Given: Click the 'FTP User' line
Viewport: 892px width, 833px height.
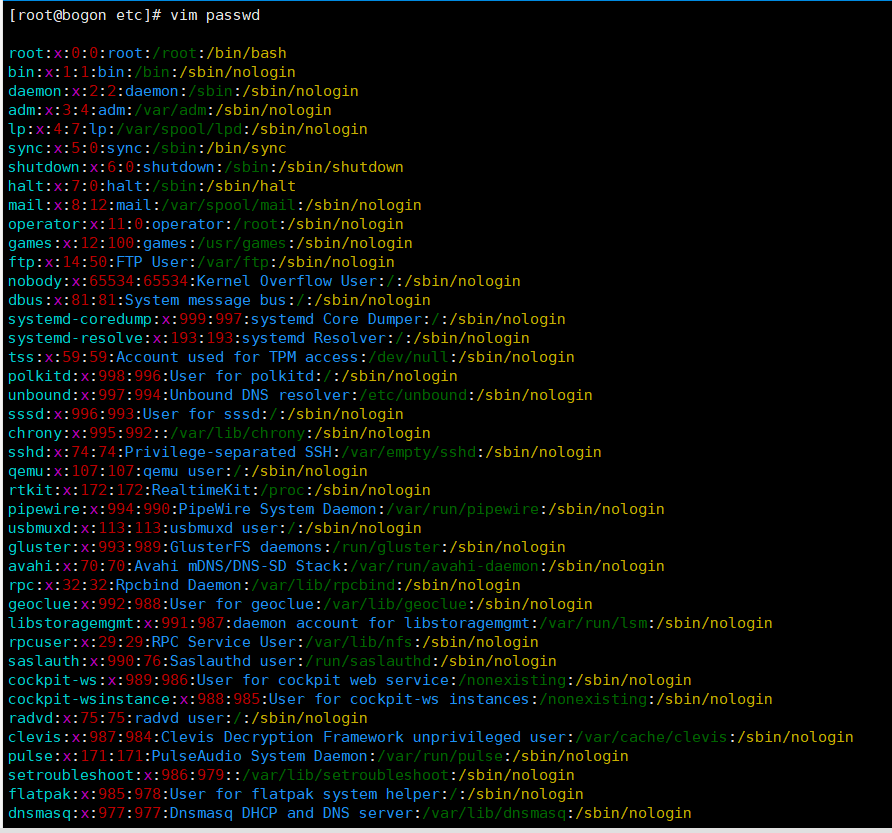Looking at the screenshot, I should pyautogui.click(x=201, y=262).
